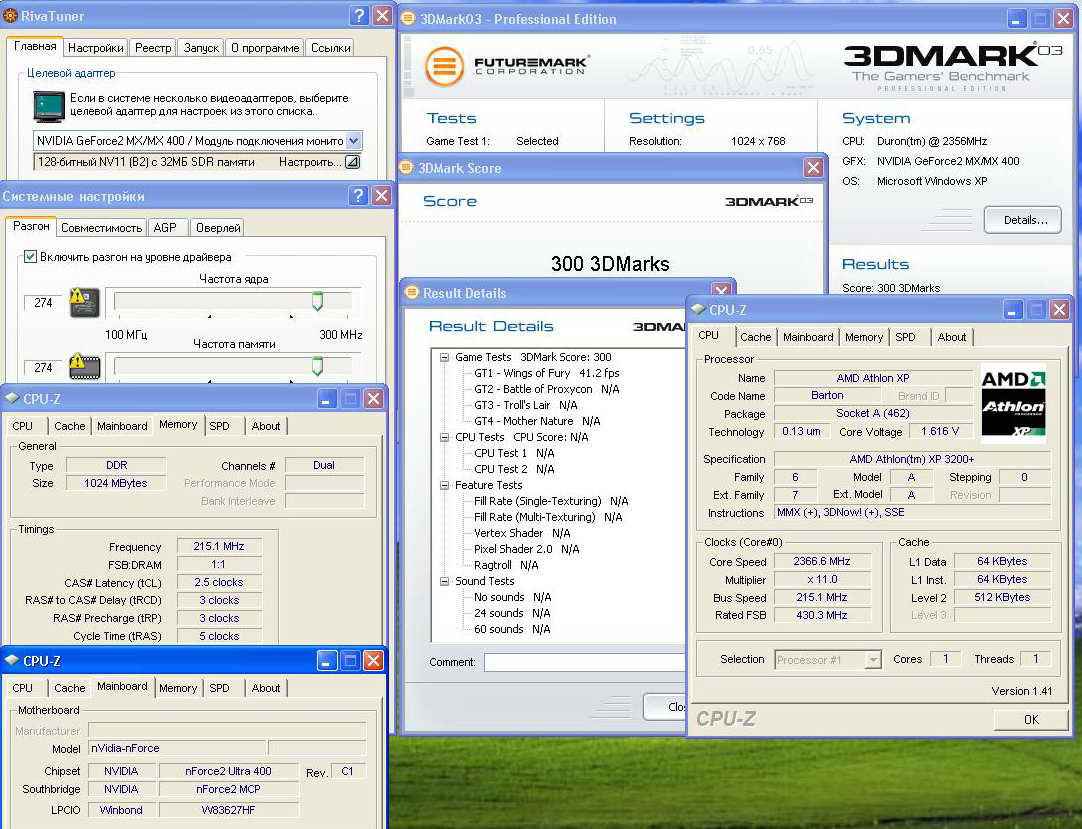Select GT4 - Mother Nature row

(537, 421)
